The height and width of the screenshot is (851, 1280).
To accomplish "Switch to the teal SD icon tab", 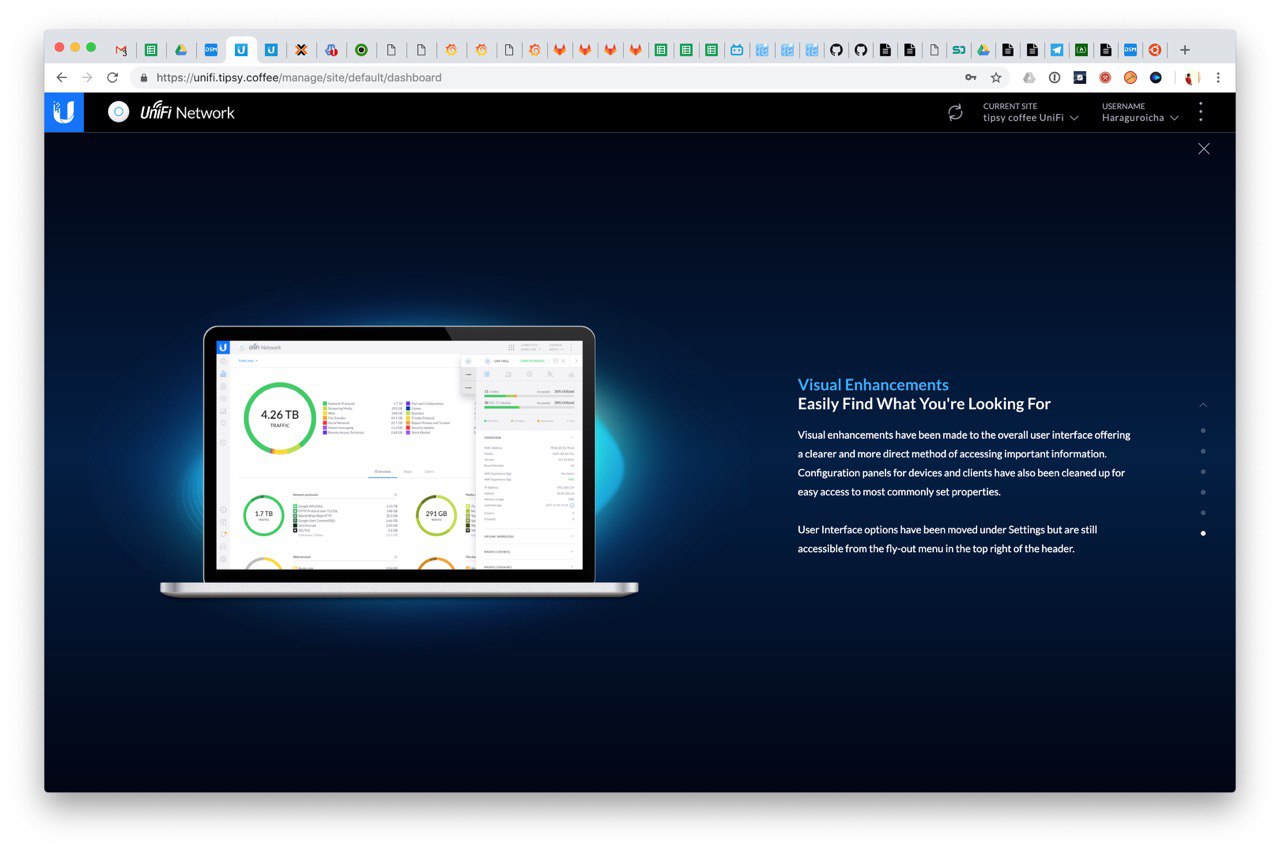I will tap(959, 49).
